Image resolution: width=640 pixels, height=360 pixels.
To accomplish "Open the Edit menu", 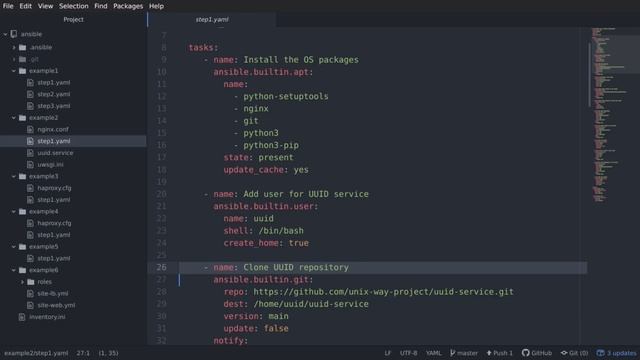I will [x=25, y=6].
